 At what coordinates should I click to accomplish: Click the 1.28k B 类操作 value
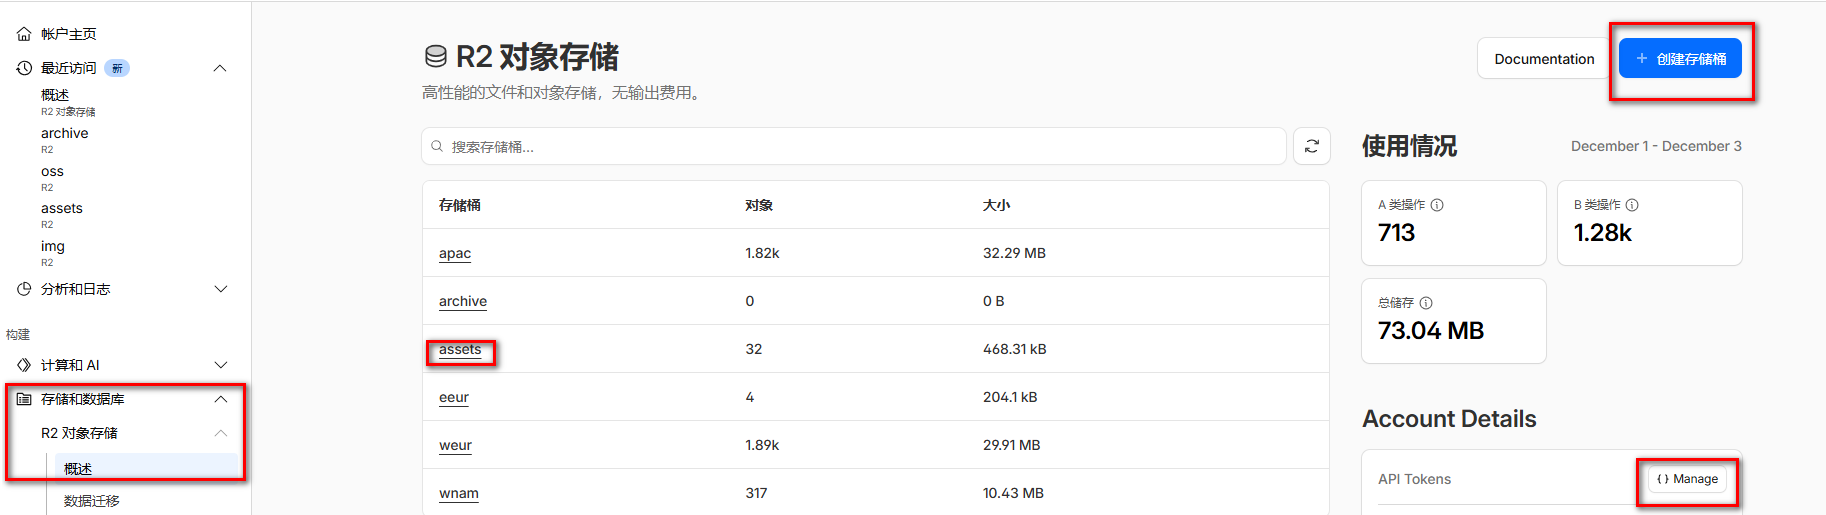pos(1603,233)
